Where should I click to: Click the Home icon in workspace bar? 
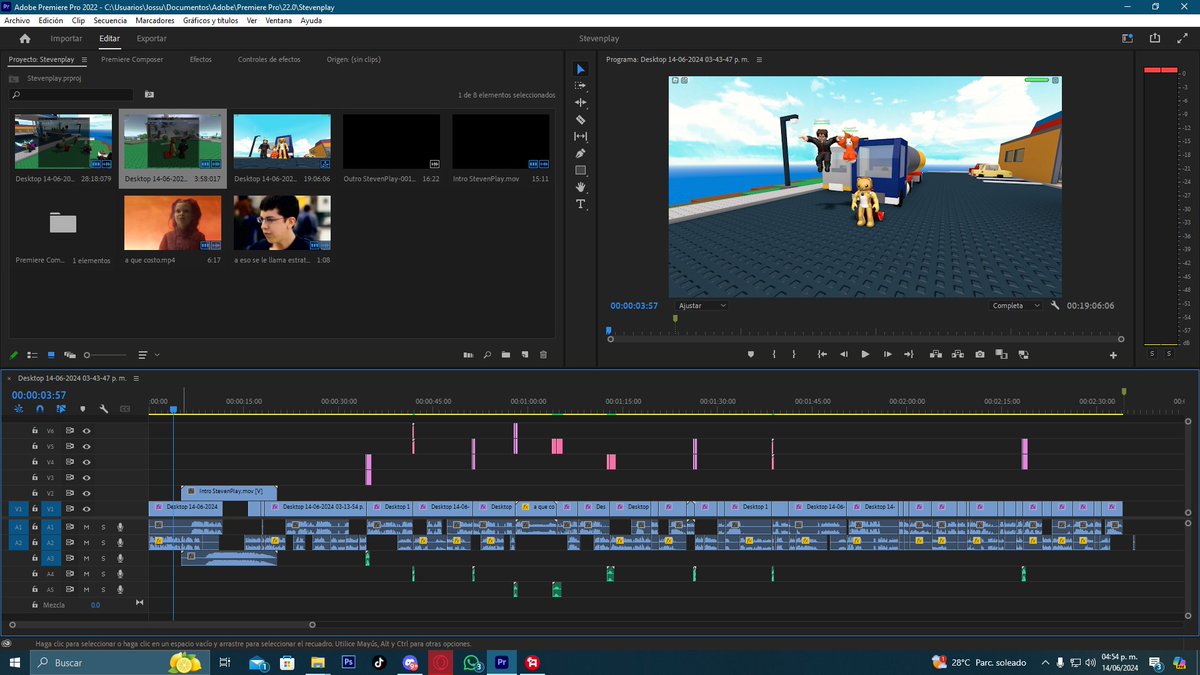coord(25,39)
